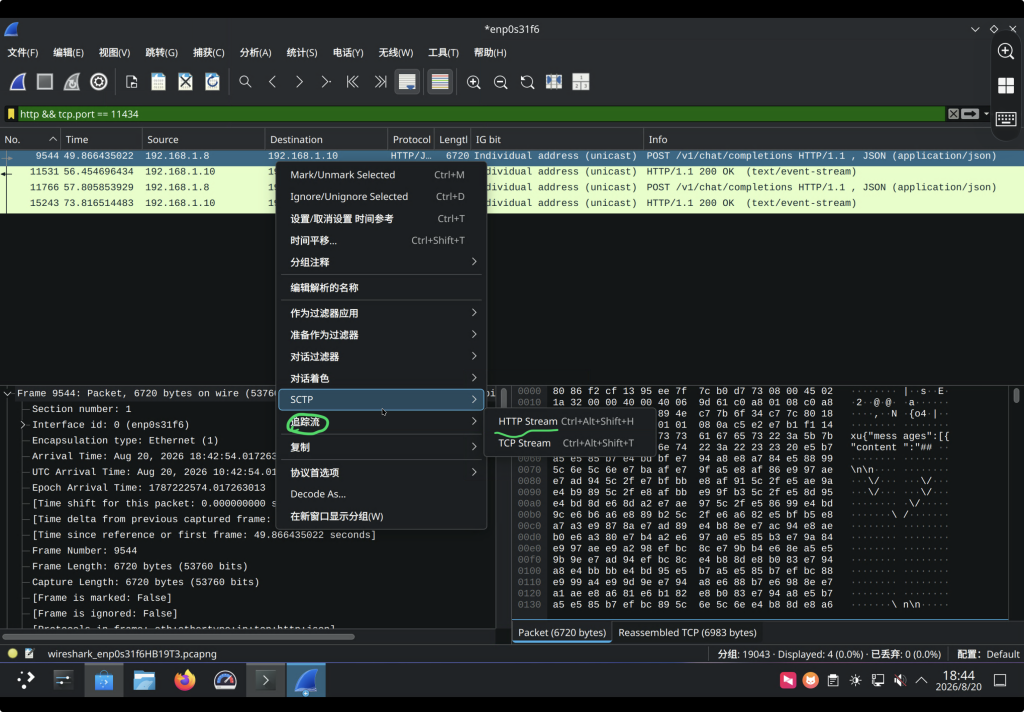The width and height of the screenshot is (1024, 712).
Task: Restart the current capture
Action: pyautogui.click(x=72, y=82)
